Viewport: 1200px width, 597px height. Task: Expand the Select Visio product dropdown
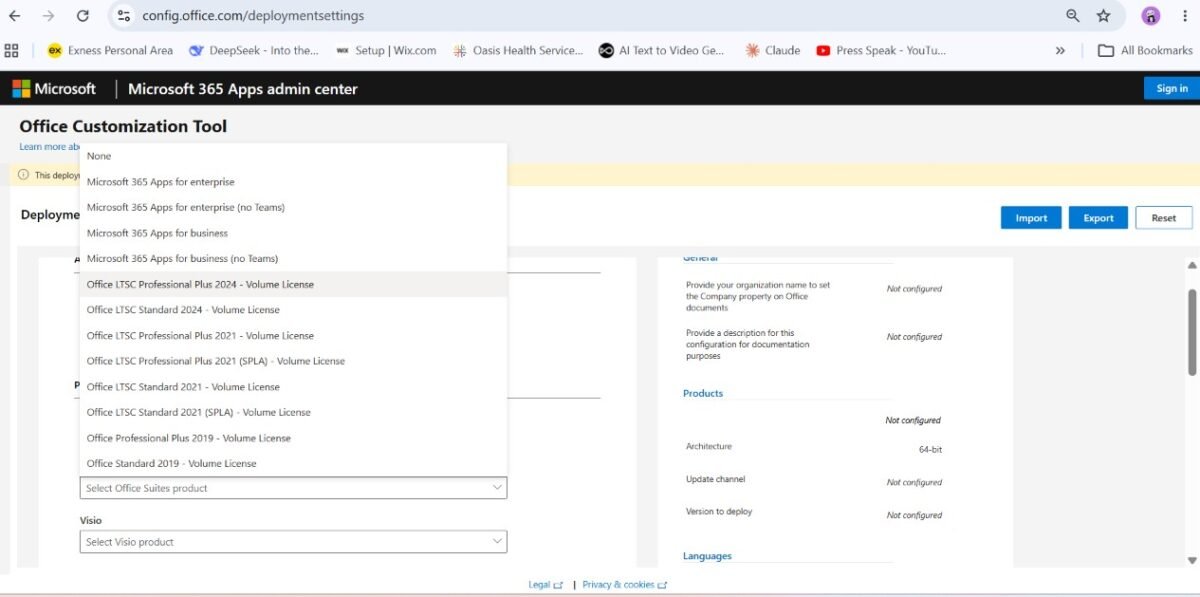(293, 541)
